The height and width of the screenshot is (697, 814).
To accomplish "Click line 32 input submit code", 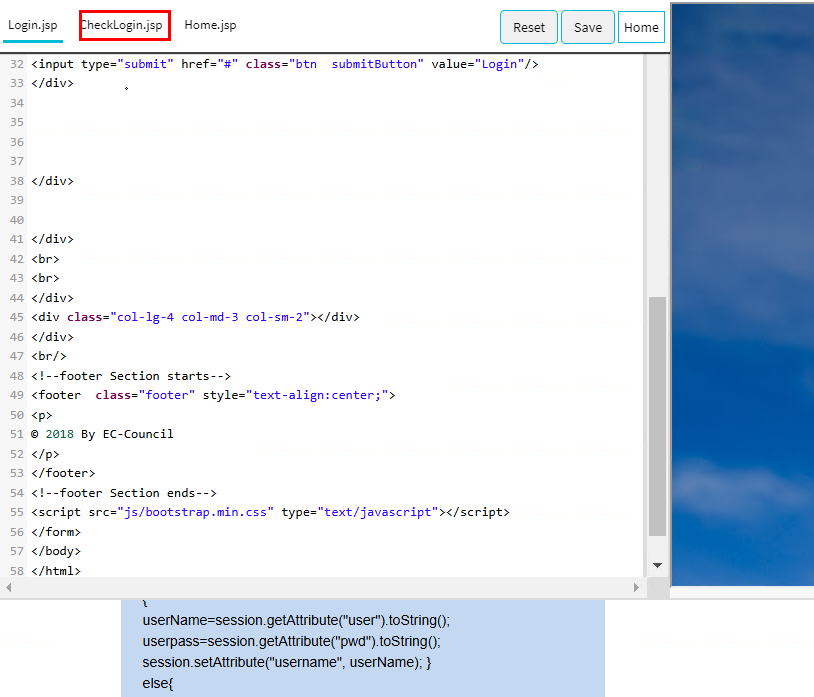I will [x=284, y=64].
